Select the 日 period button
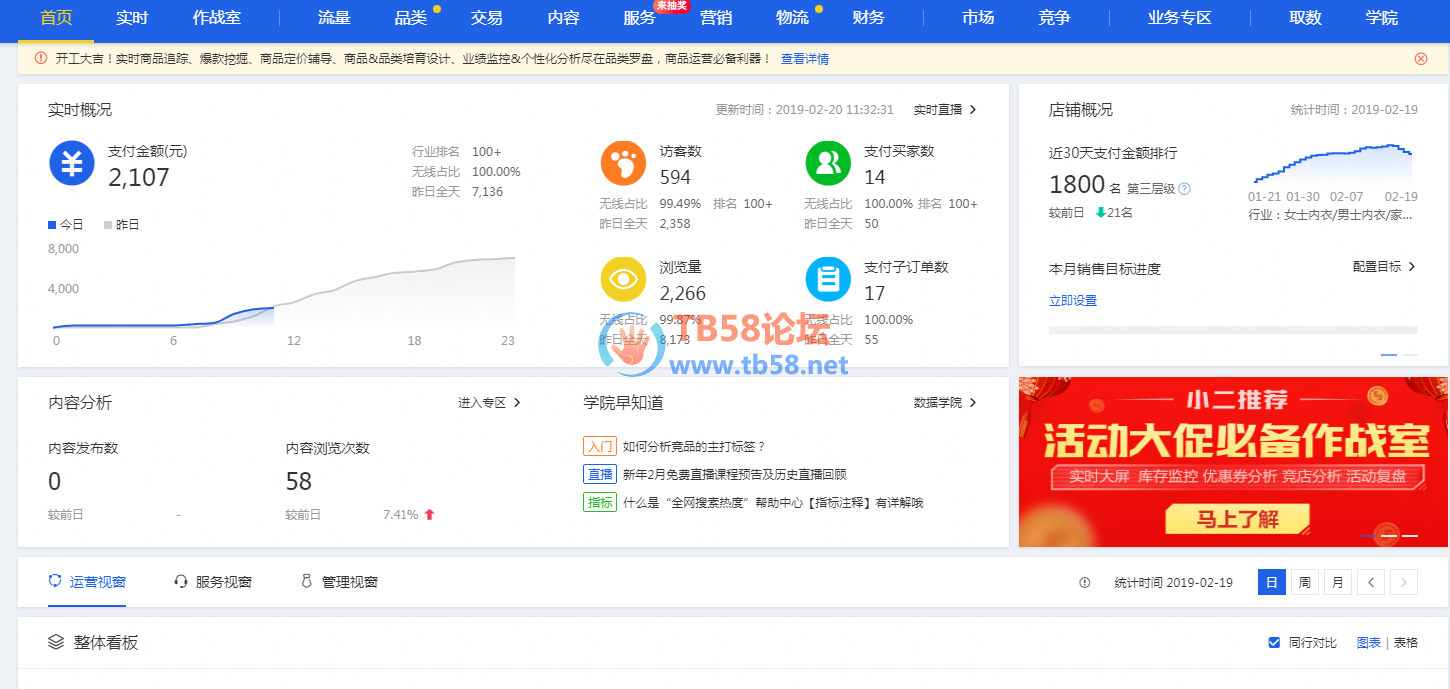Viewport: 1450px width, 689px height. 1272,582
